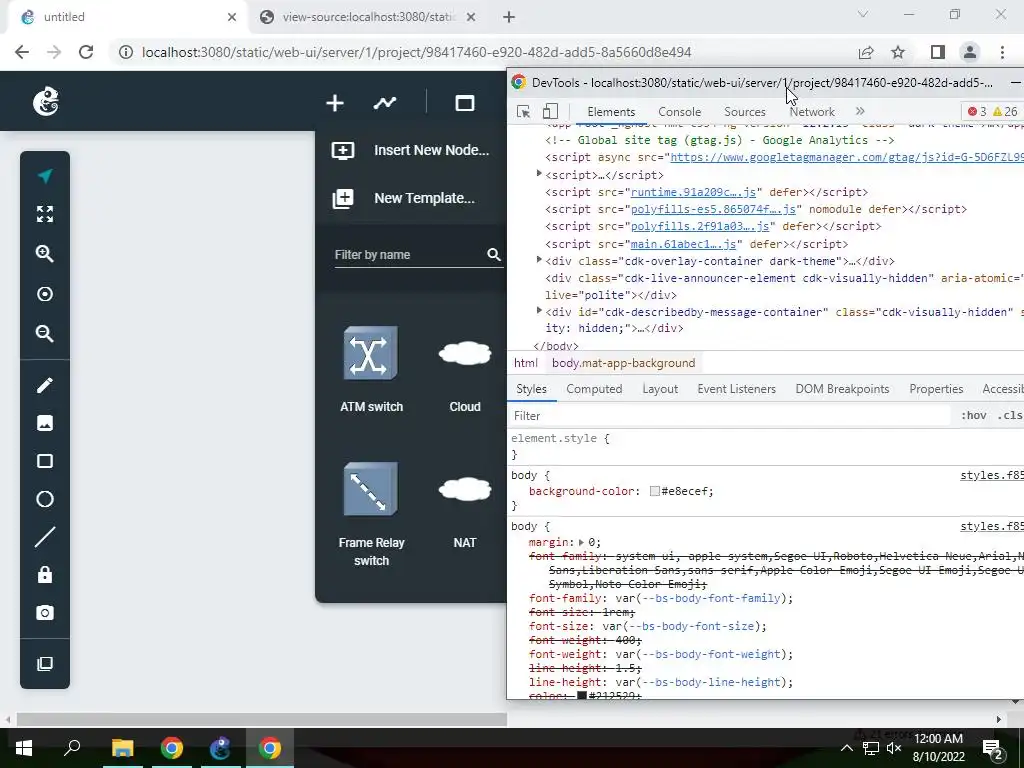The width and height of the screenshot is (1024, 768).
Task: Open Windows Start menu
Action: point(24,747)
